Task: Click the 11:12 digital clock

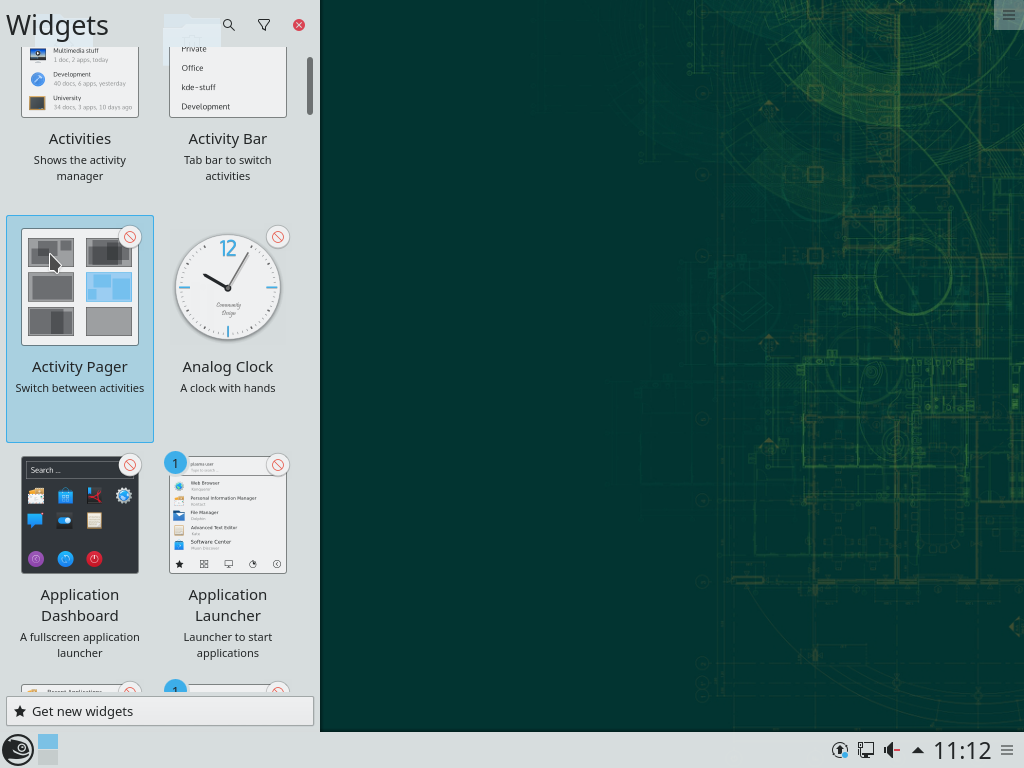Action: point(962,750)
